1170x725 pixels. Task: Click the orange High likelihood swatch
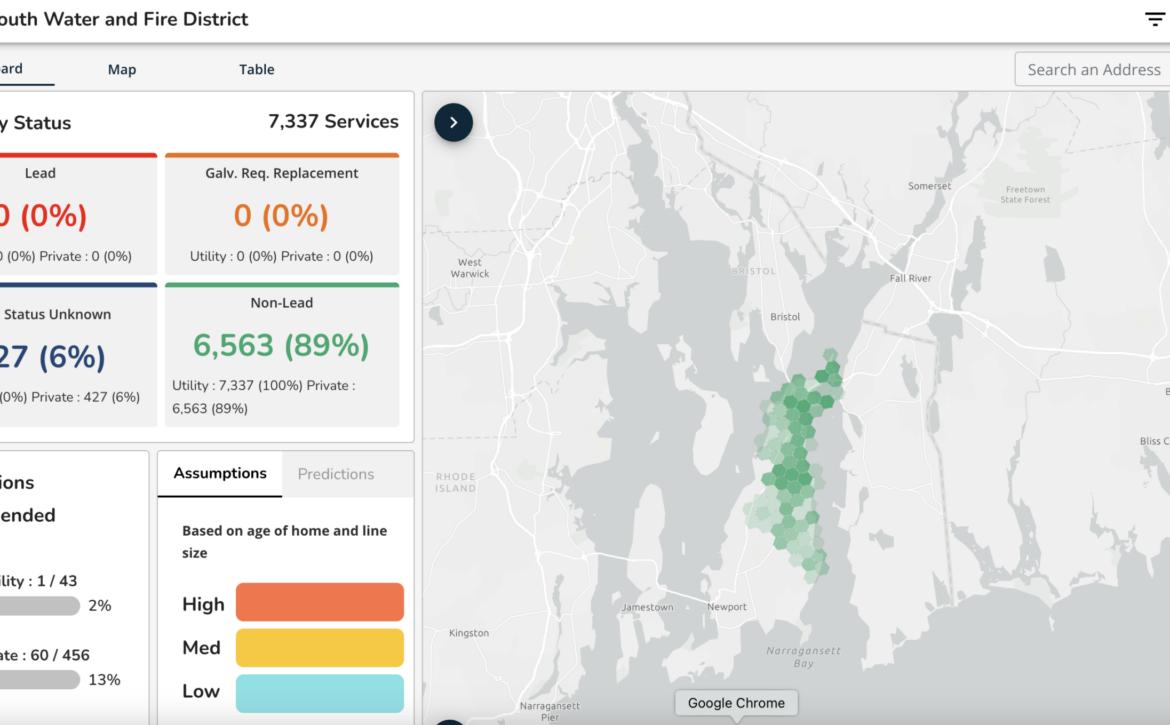319,603
